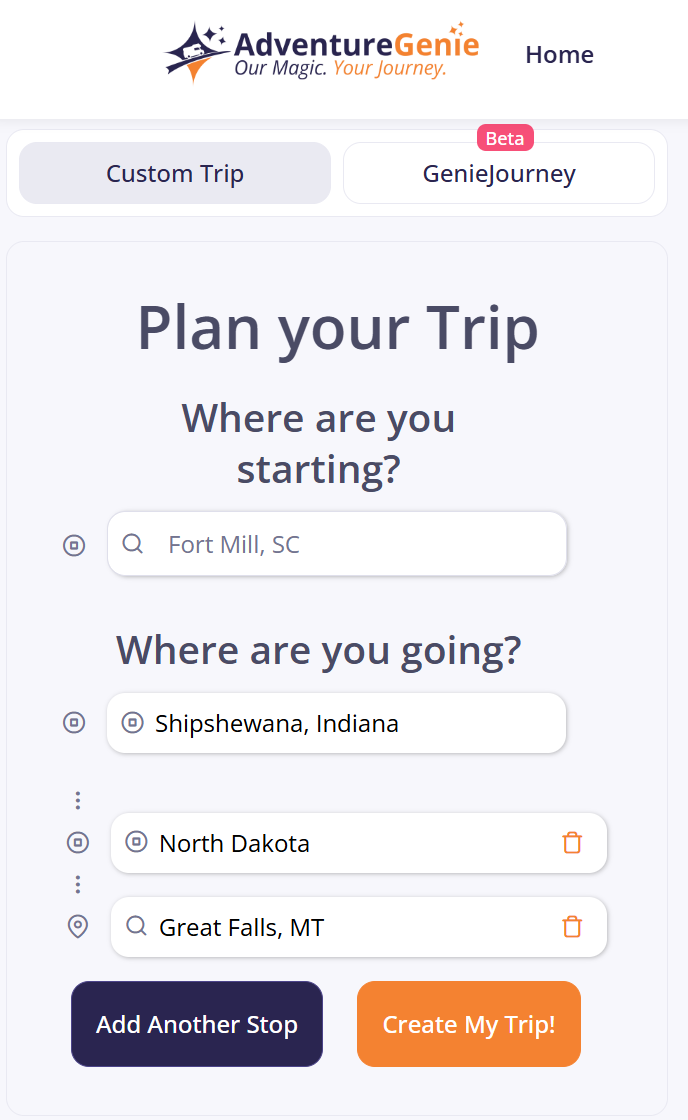688x1120 pixels.
Task: Click the target icon inside North Dakota field
Action: point(136,842)
